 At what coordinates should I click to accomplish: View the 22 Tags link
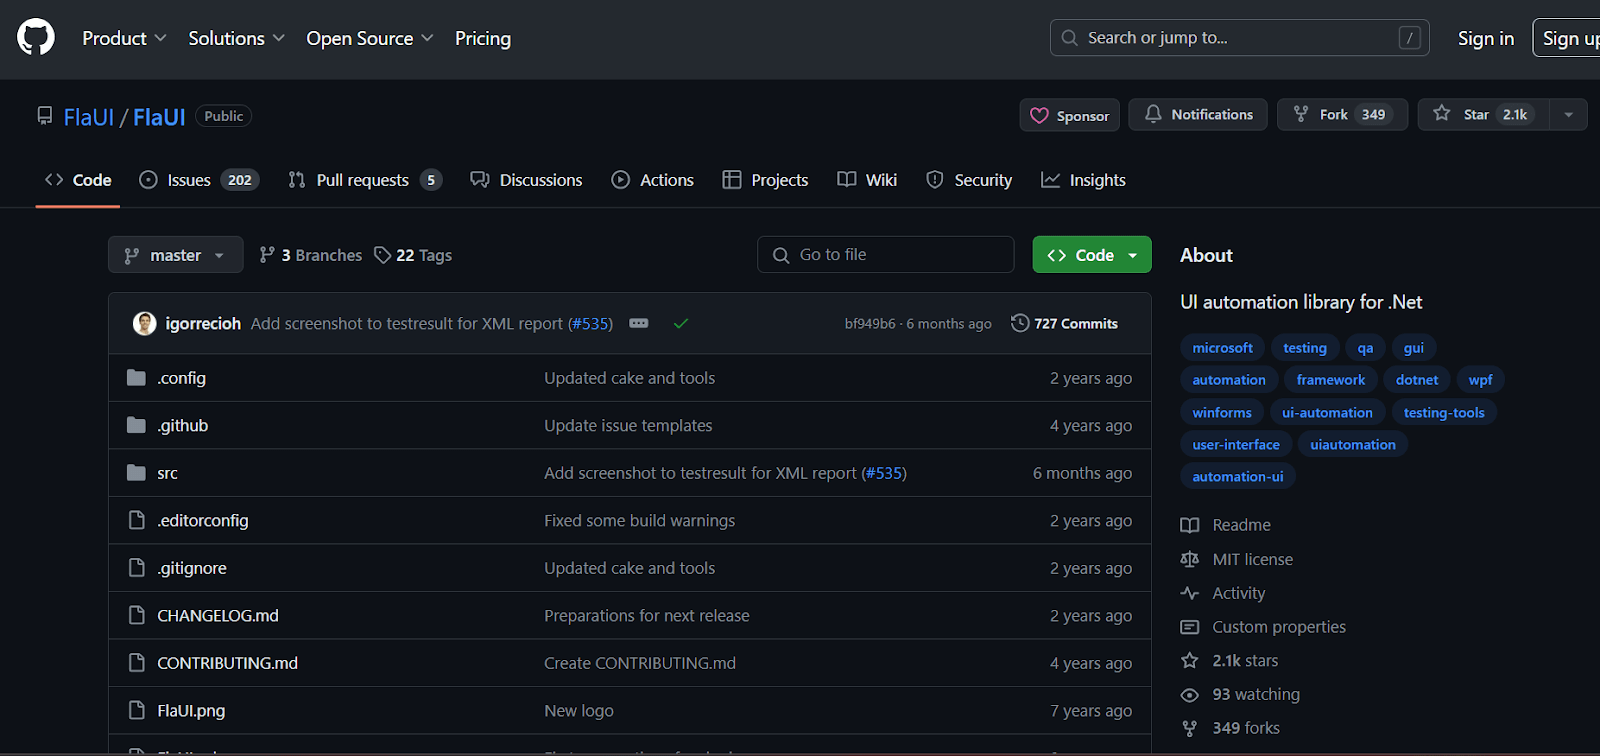click(413, 255)
